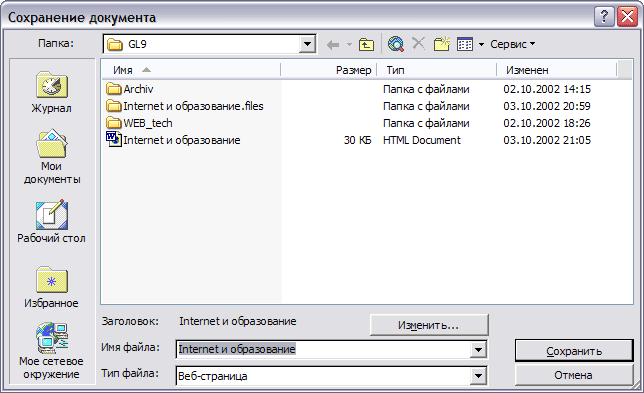This screenshot has width=644, height=393.
Task: Click the Отмена button
Action: [574, 375]
